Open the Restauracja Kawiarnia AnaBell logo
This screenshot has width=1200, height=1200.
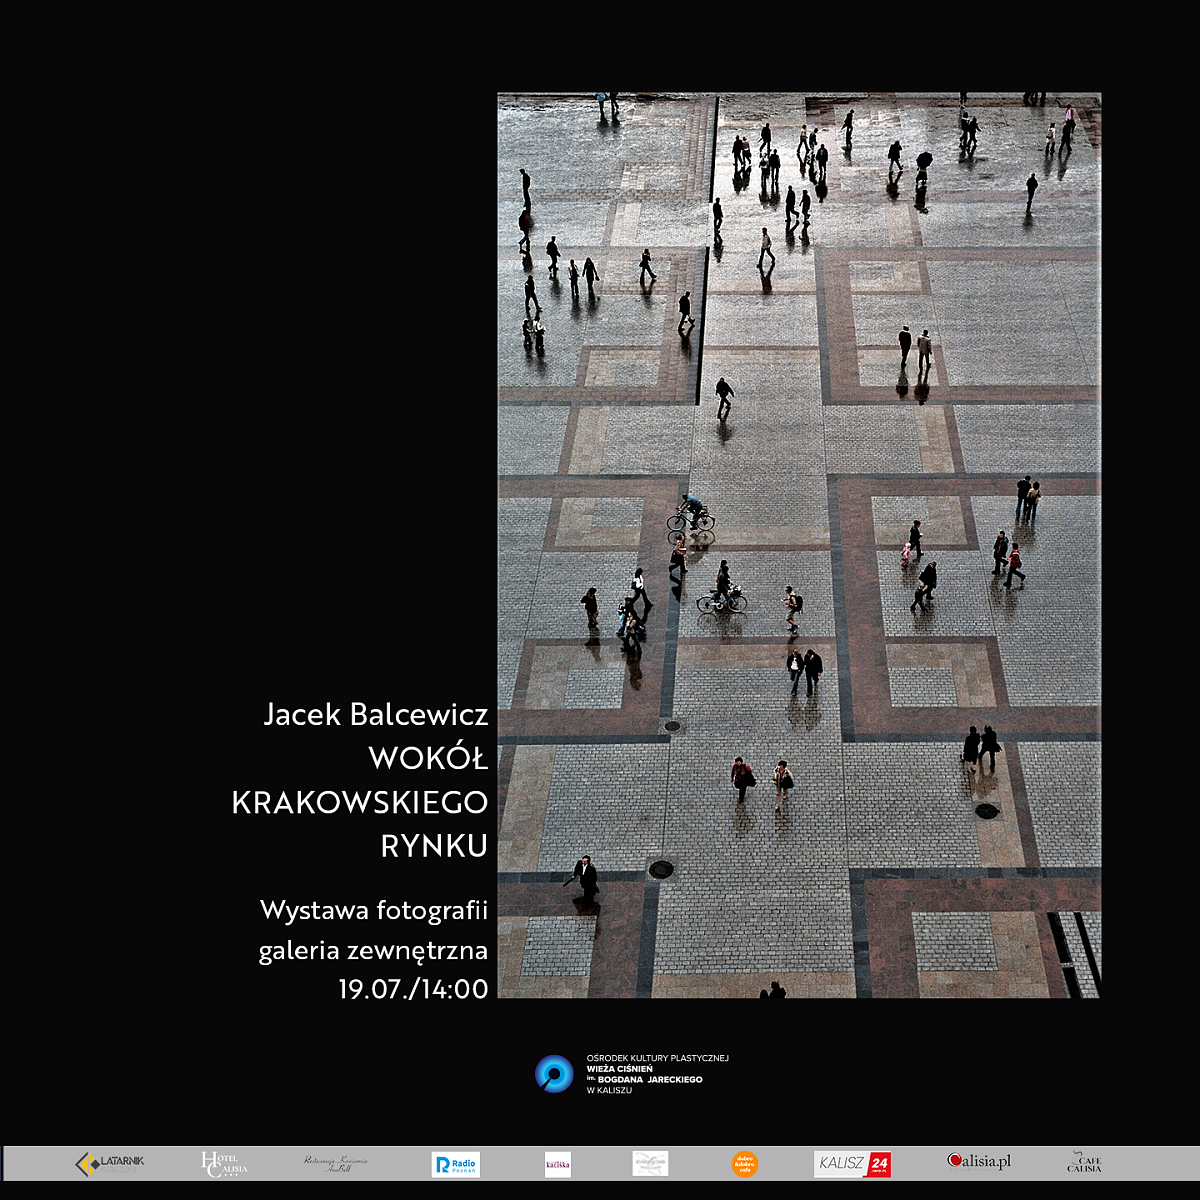tap(335, 1164)
